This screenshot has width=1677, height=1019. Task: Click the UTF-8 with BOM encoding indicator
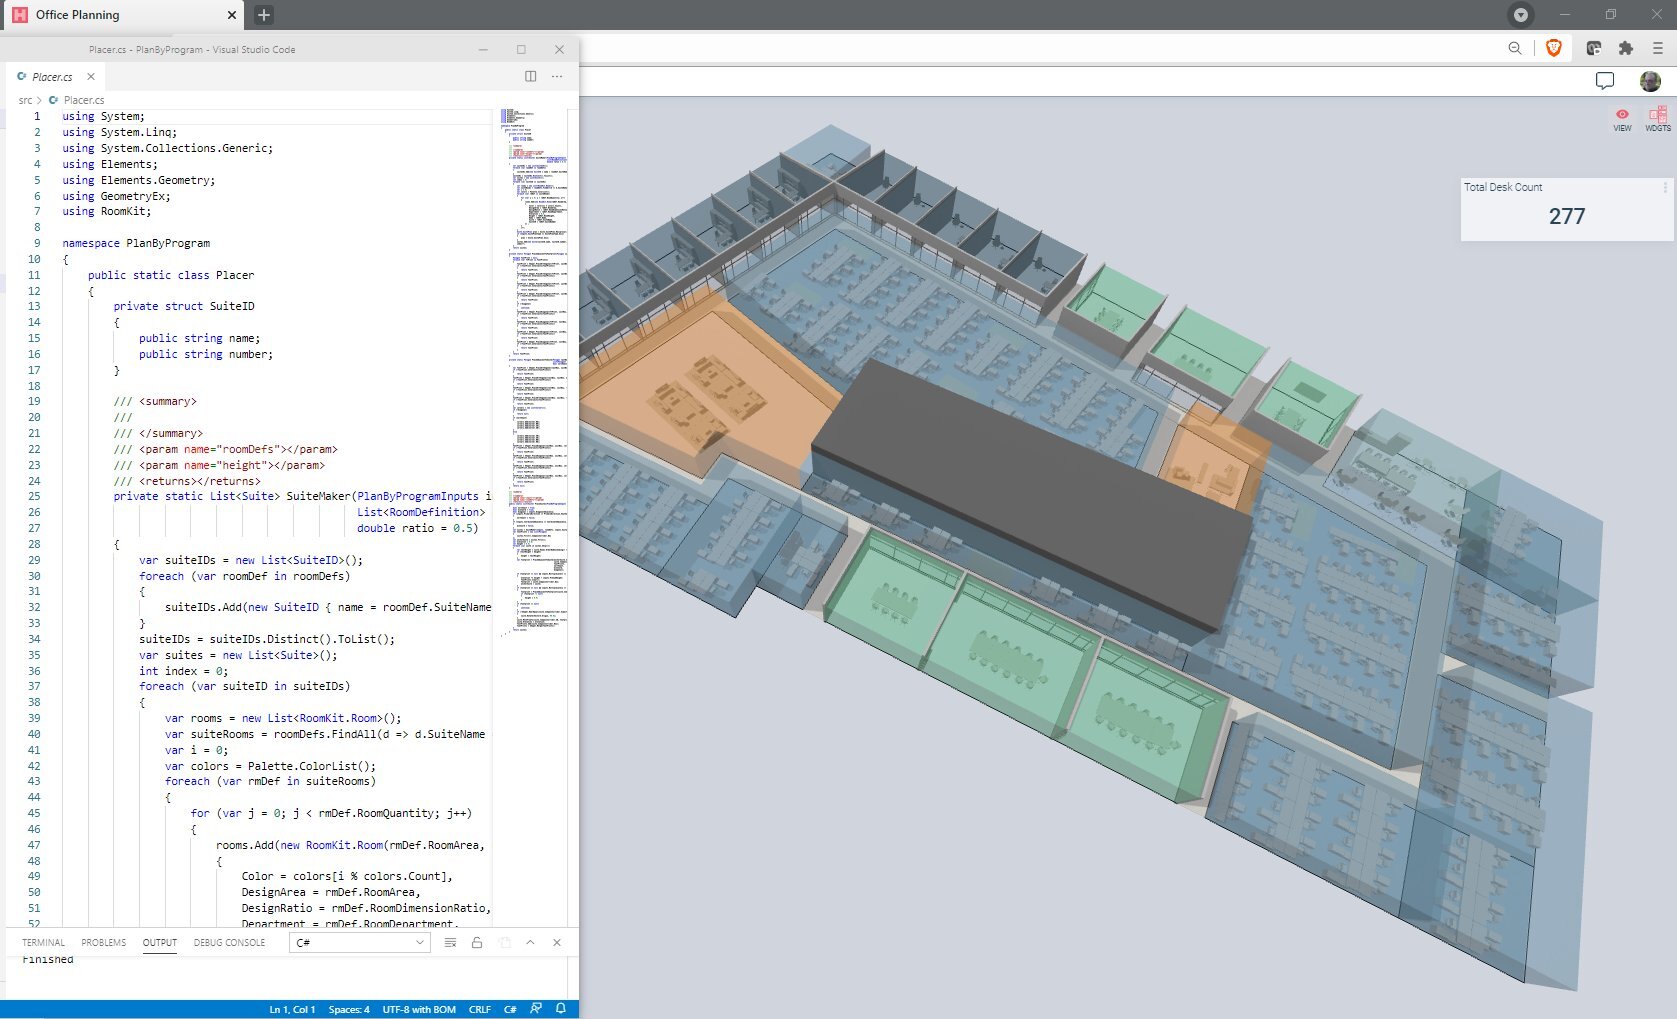[x=419, y=1010]
